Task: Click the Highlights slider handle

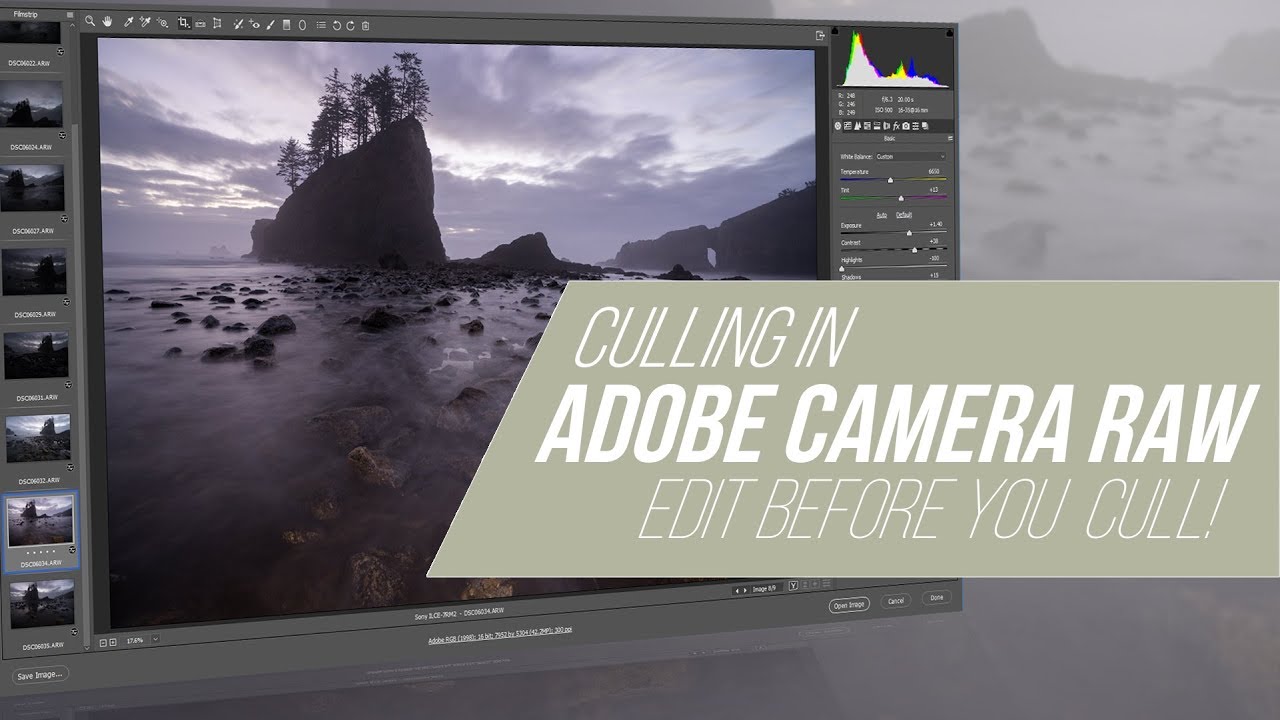Action: [841, 269]
